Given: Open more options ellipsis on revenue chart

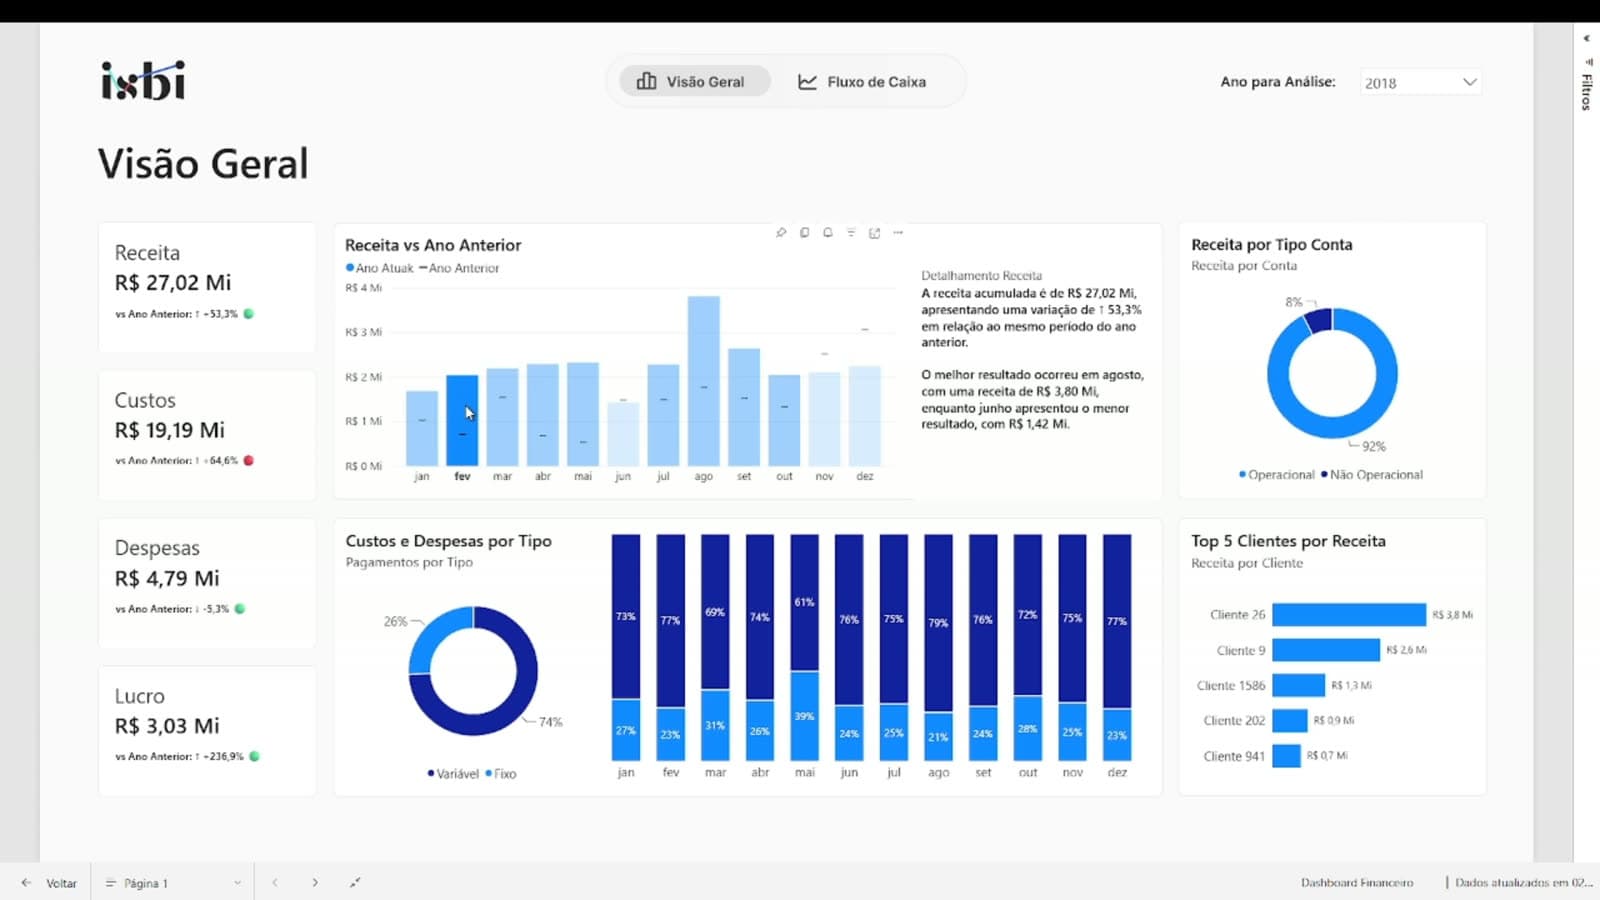Looking at the screenshot, I should [x=898, y=233].
